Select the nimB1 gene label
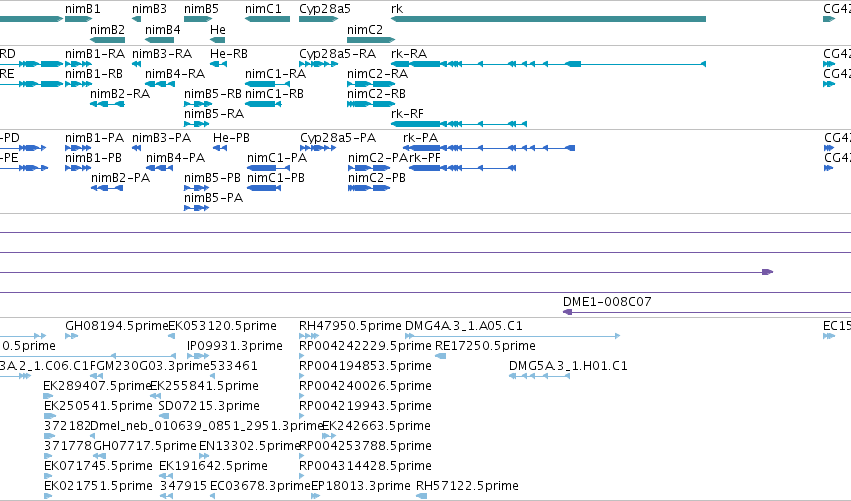This screenshot has width=851, height=501. tap(82, 9)
